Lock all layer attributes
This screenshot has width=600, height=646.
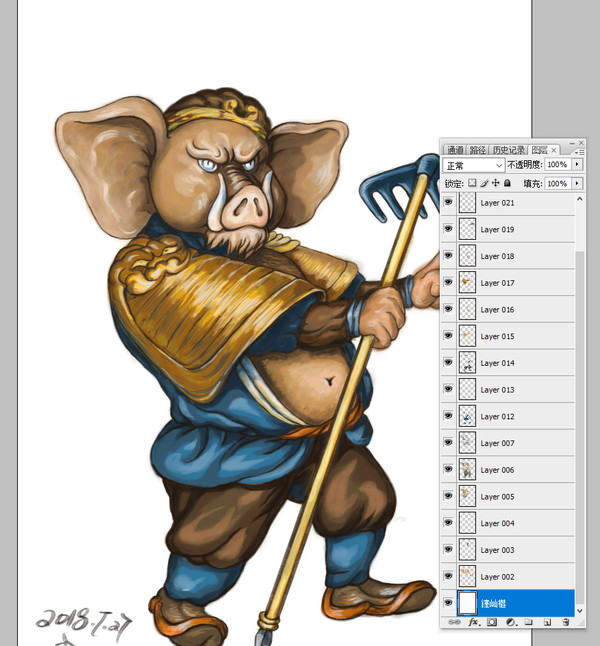coord(507,183)
